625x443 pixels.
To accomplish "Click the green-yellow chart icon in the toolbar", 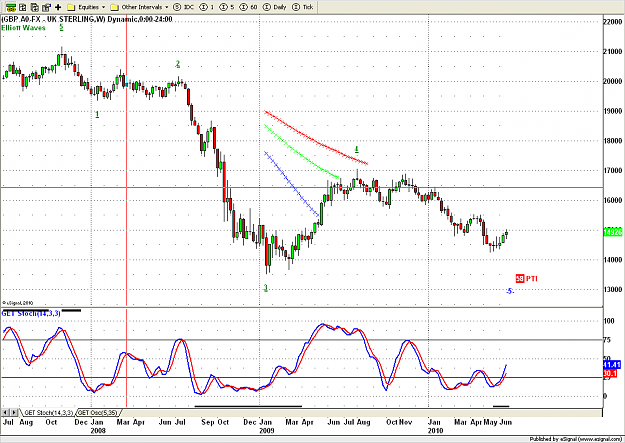I will (x=11, y=7).
